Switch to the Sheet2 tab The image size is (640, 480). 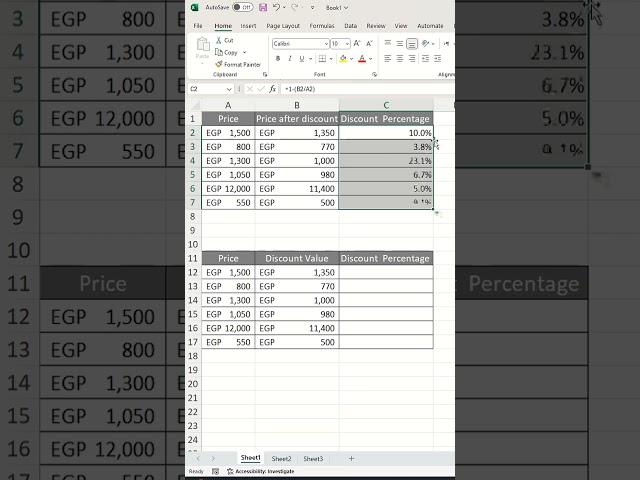tap(281, 458)
